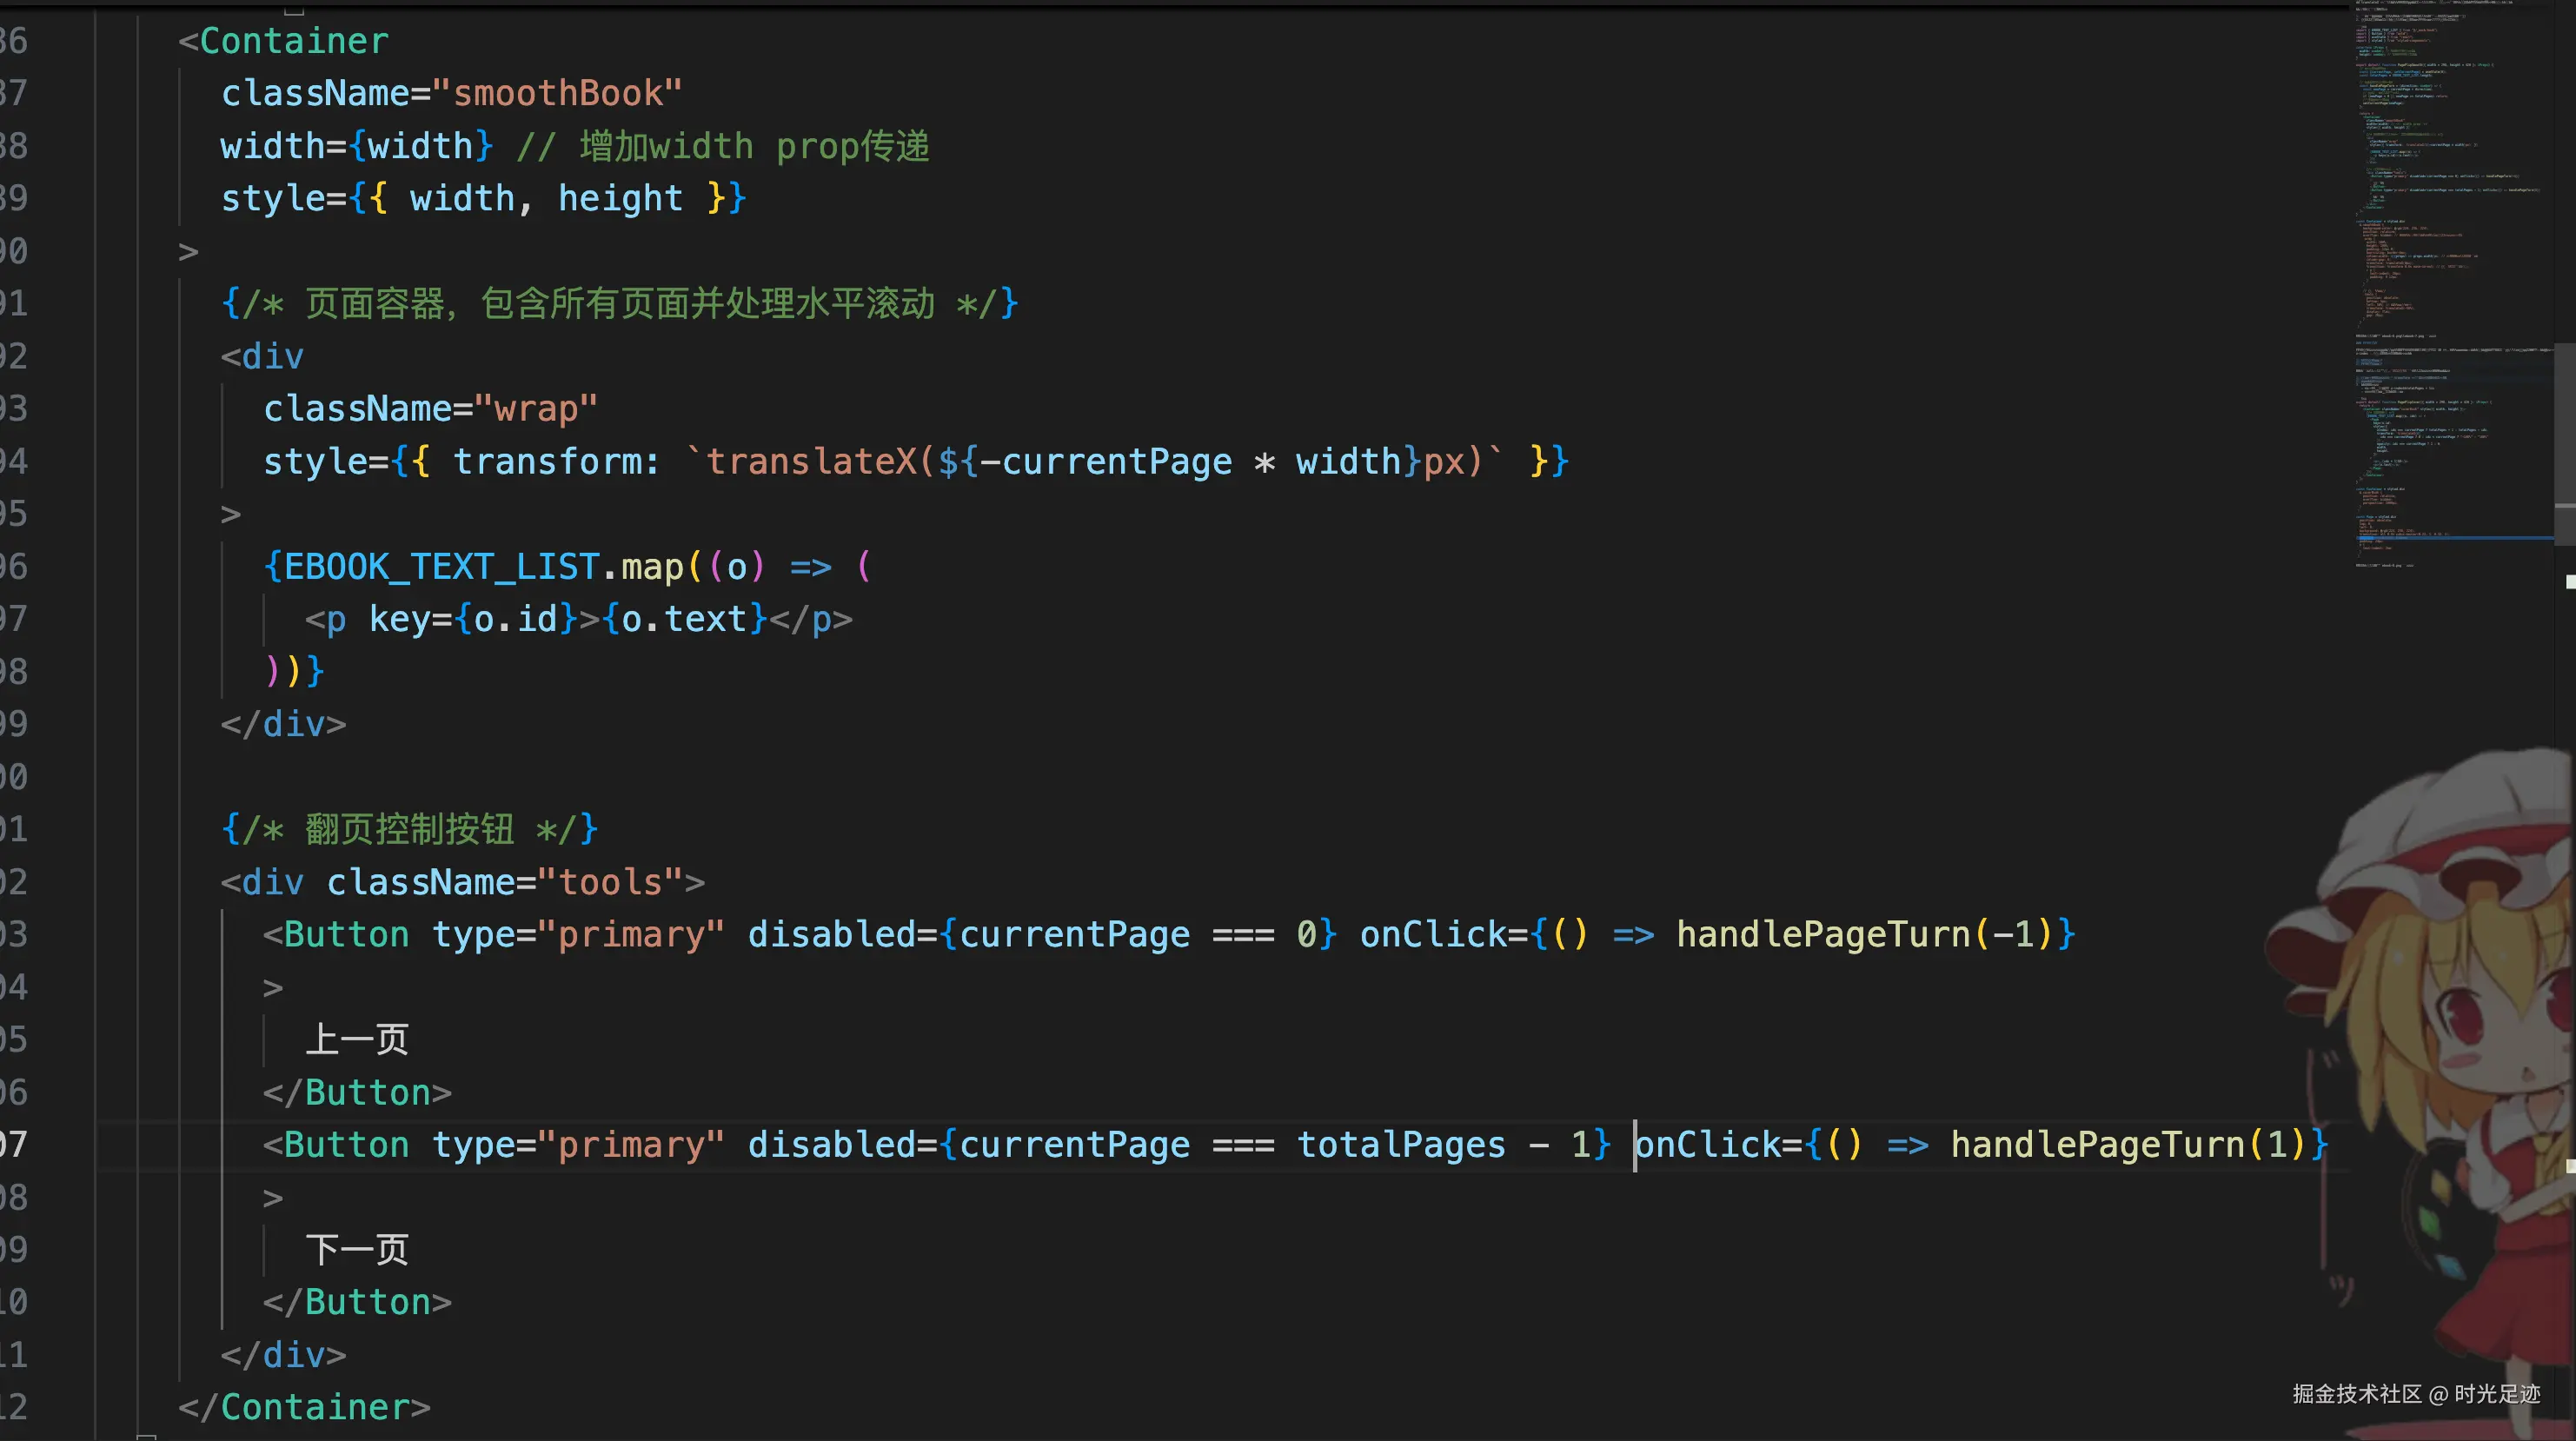Click totalPages in the disabled expression

tap(1400, 1144)
